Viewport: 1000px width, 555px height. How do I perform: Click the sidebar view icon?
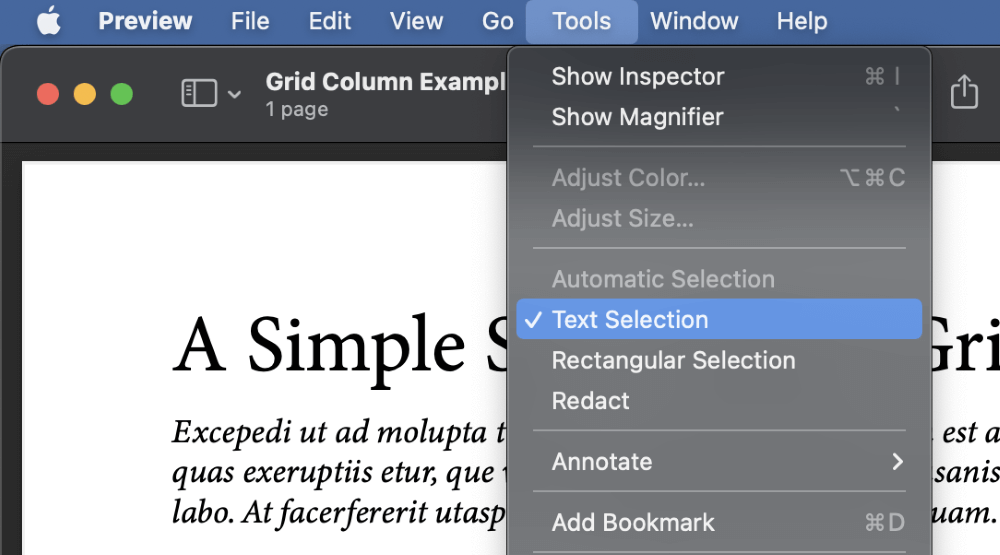199,94
